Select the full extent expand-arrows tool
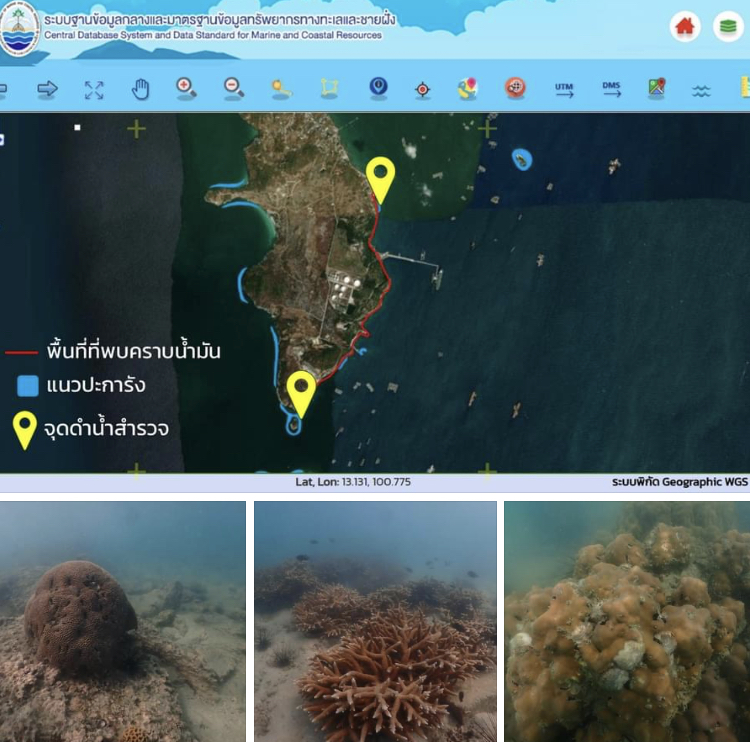Image resolution: width=750 pixels, height=742 pixels. point(94,90)
